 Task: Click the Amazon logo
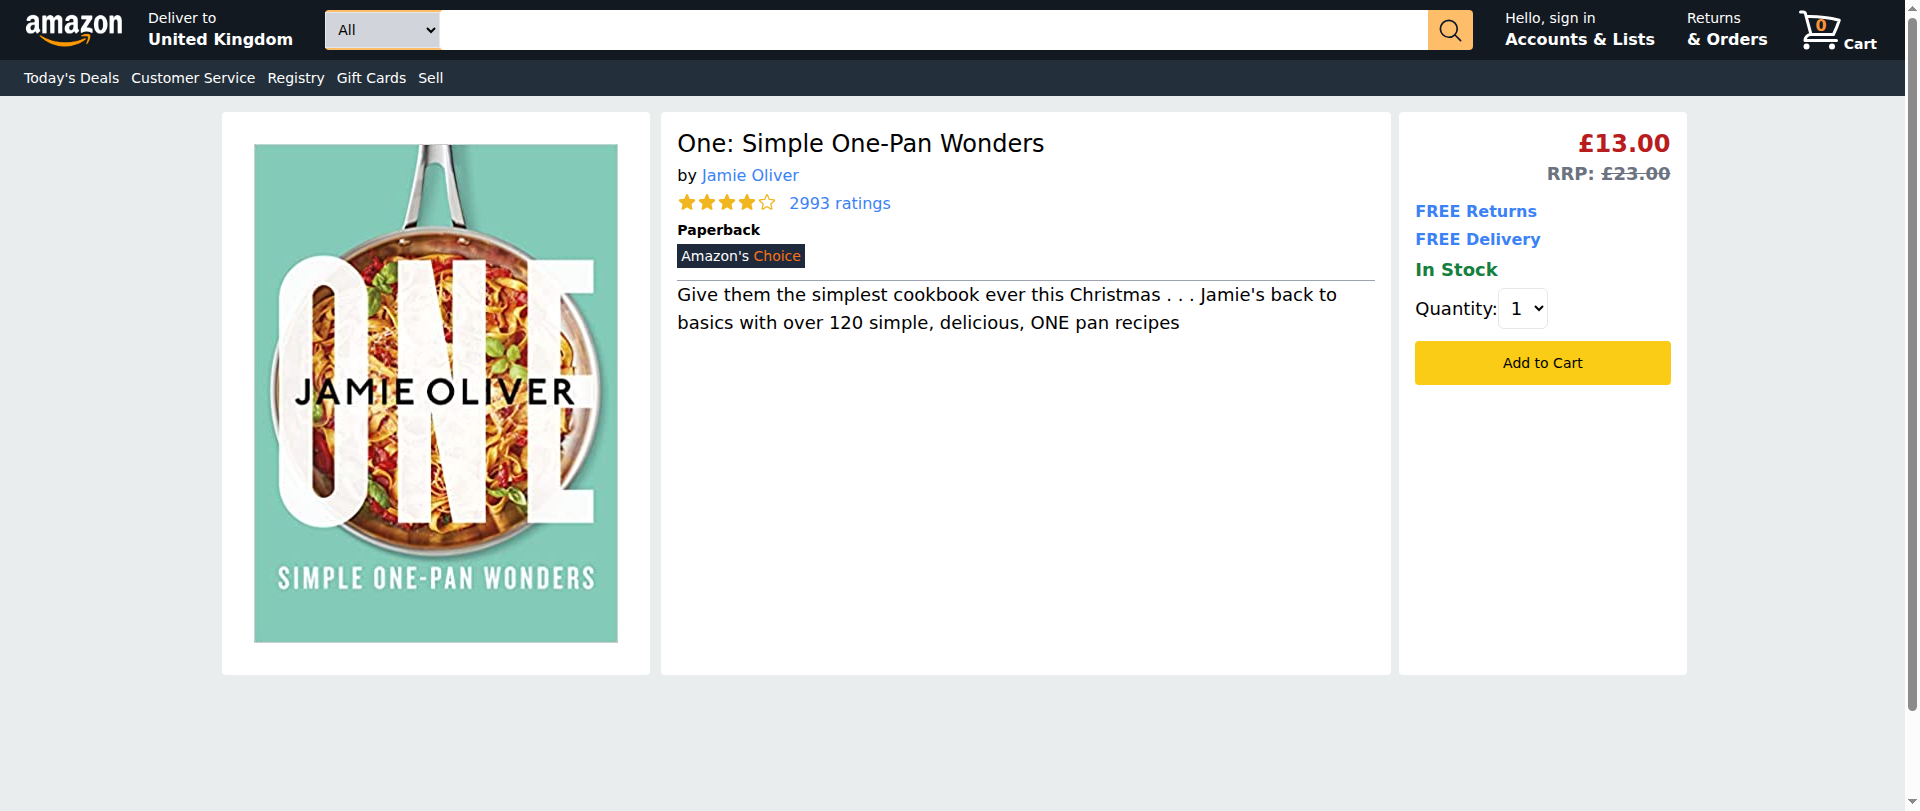click(x=74, y=30)
